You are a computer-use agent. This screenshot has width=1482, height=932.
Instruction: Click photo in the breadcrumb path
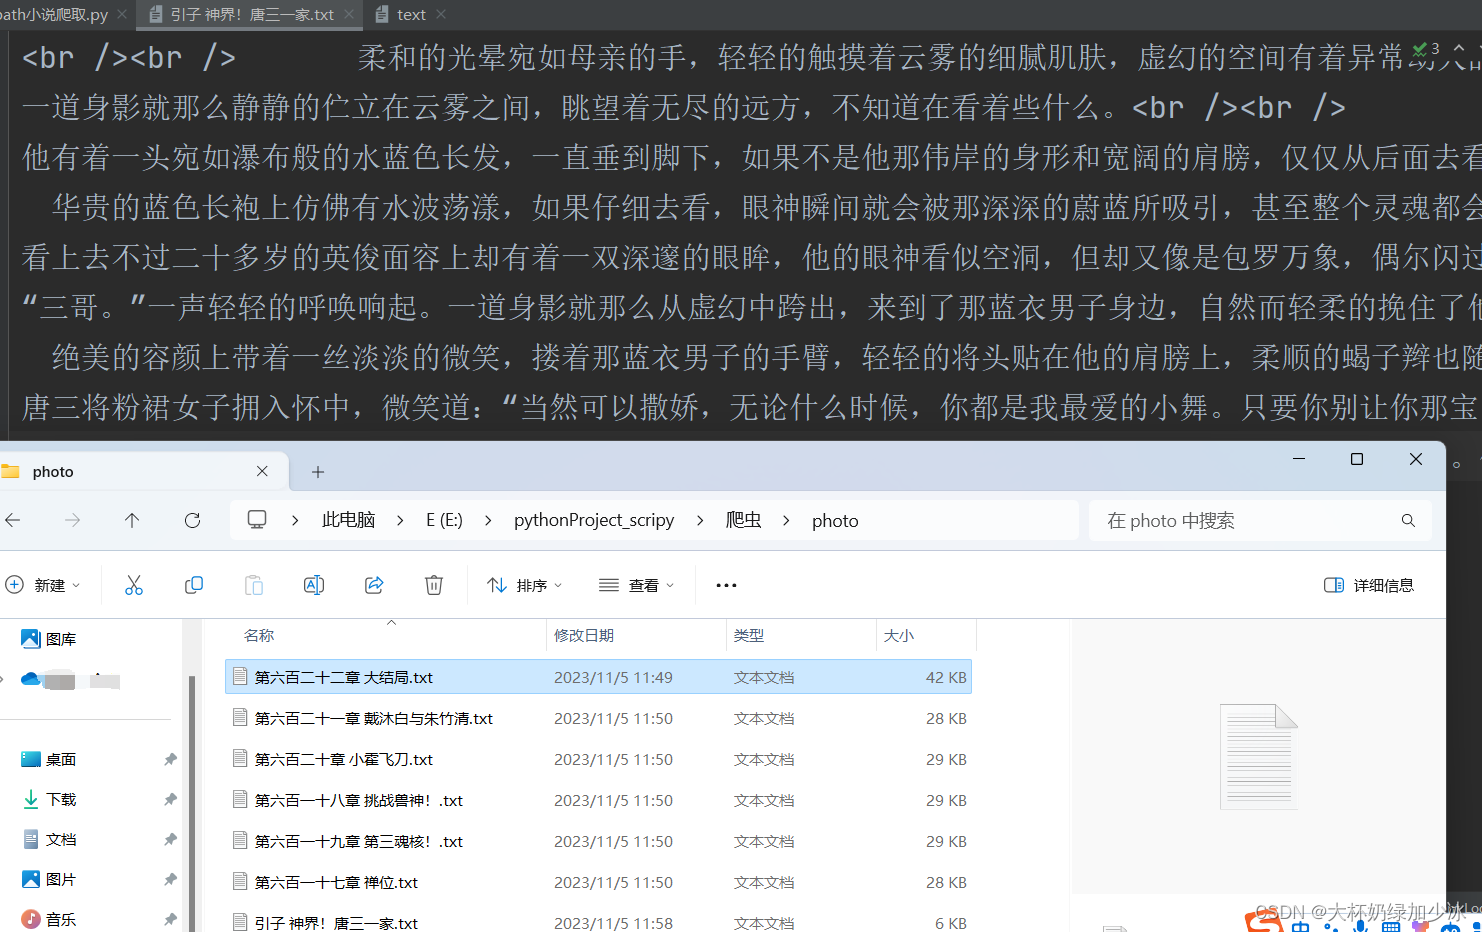[835, 520]
